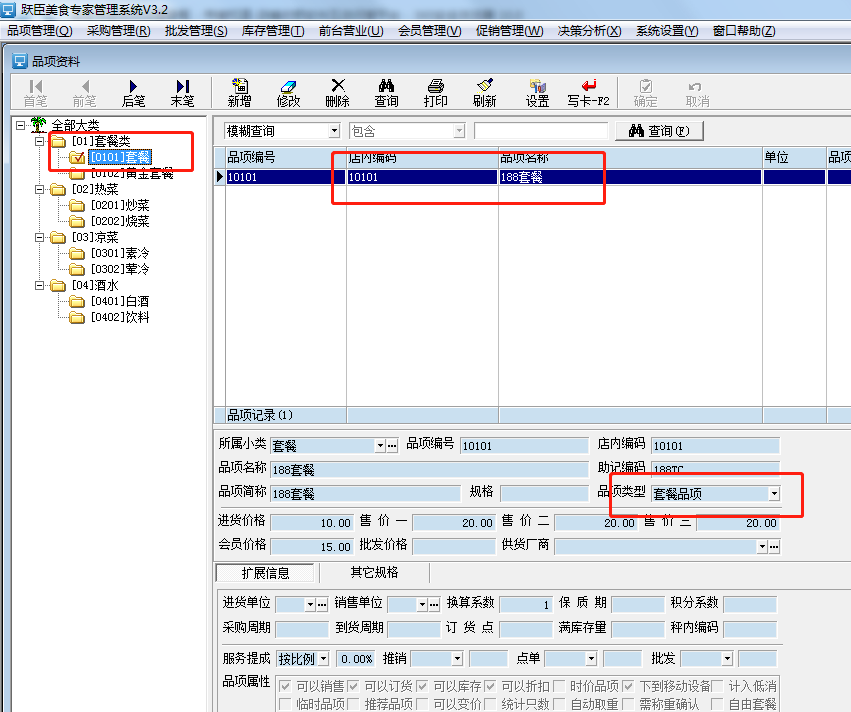Open the 模糊查询 search mode dropdown

(333, 131)
